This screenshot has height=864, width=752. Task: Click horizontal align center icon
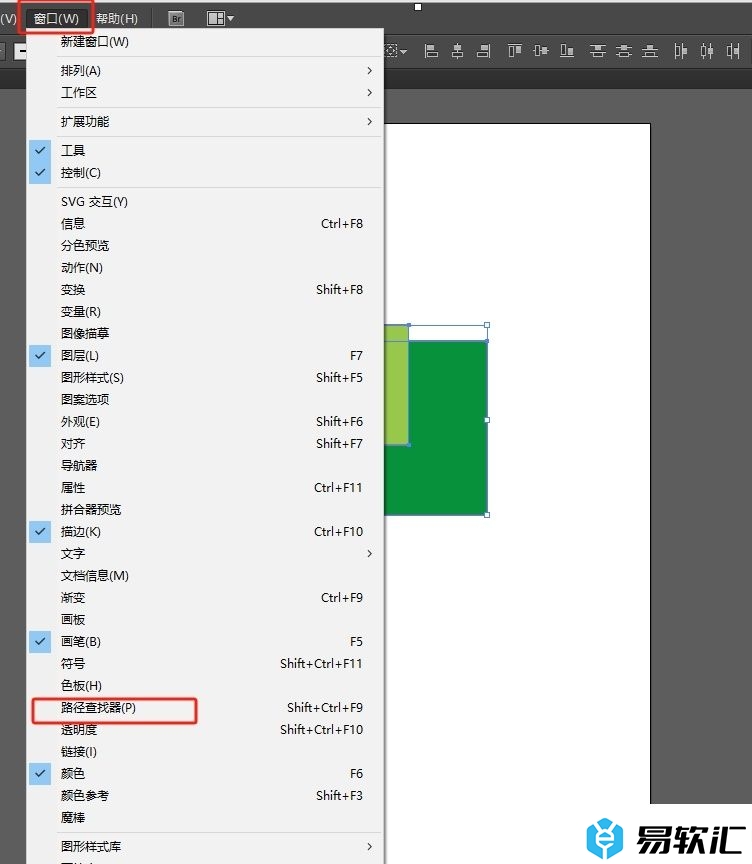[x=457, y=51]
